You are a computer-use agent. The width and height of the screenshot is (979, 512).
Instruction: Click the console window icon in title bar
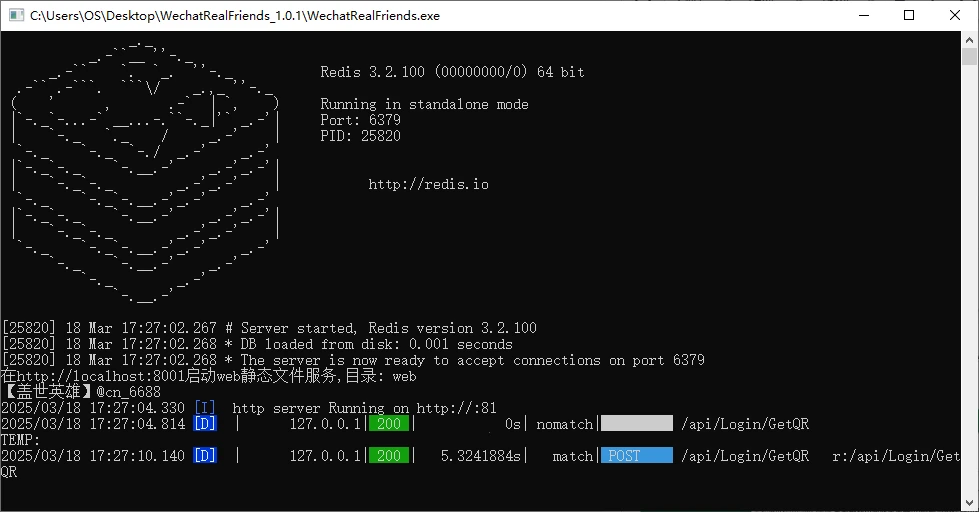click(17, 15)
